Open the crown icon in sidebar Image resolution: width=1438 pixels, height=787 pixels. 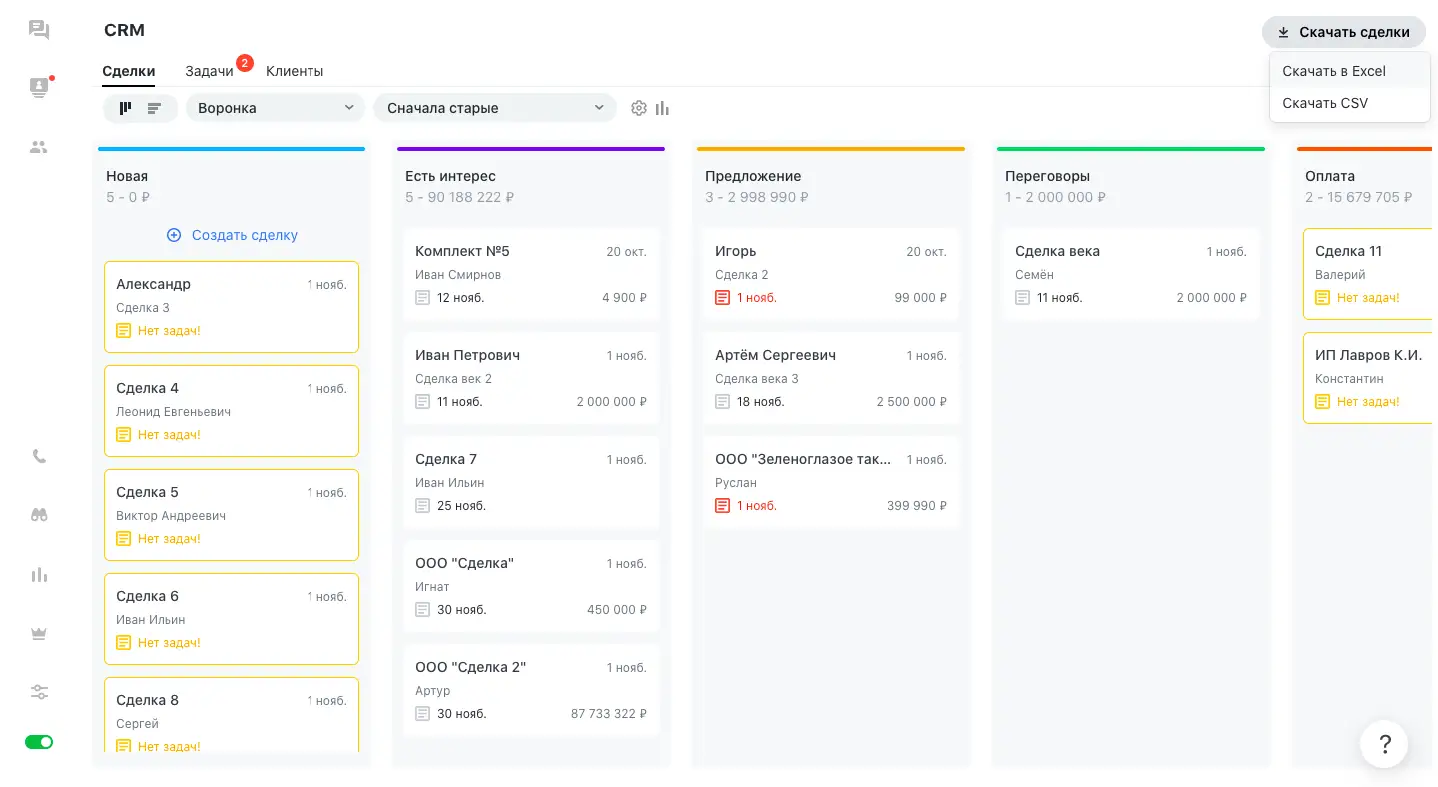tap(39, 634)
